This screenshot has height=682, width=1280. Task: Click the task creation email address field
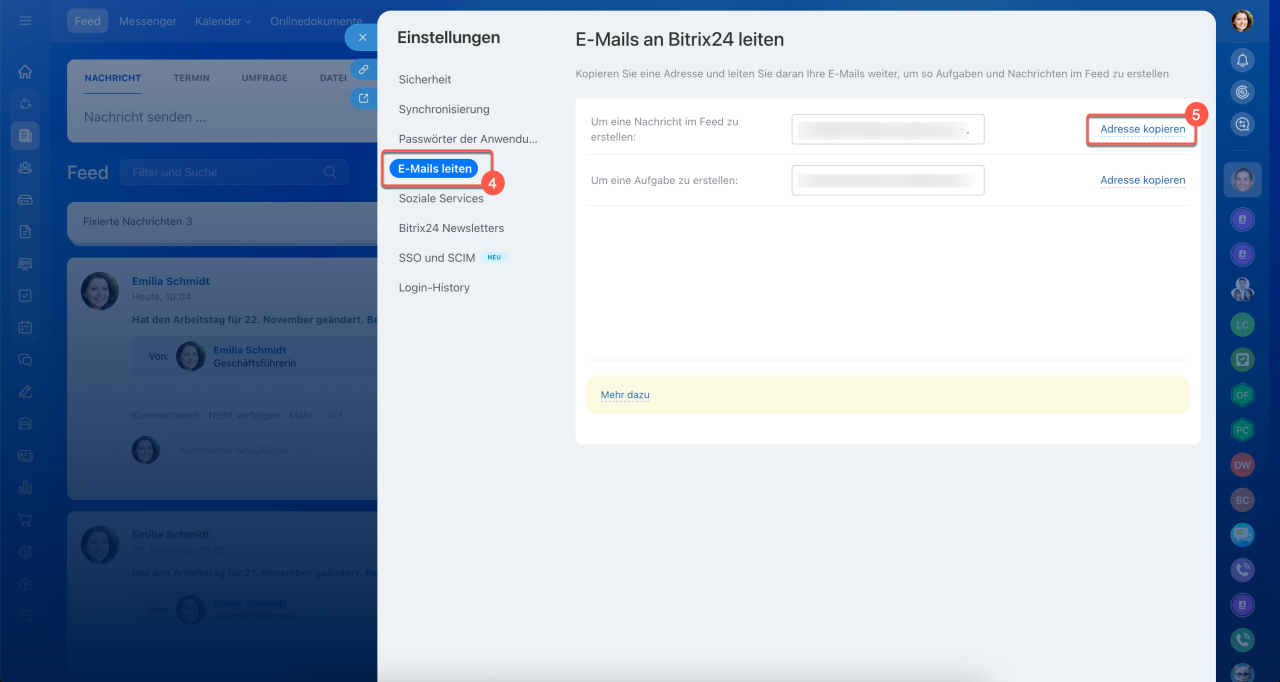888,180
